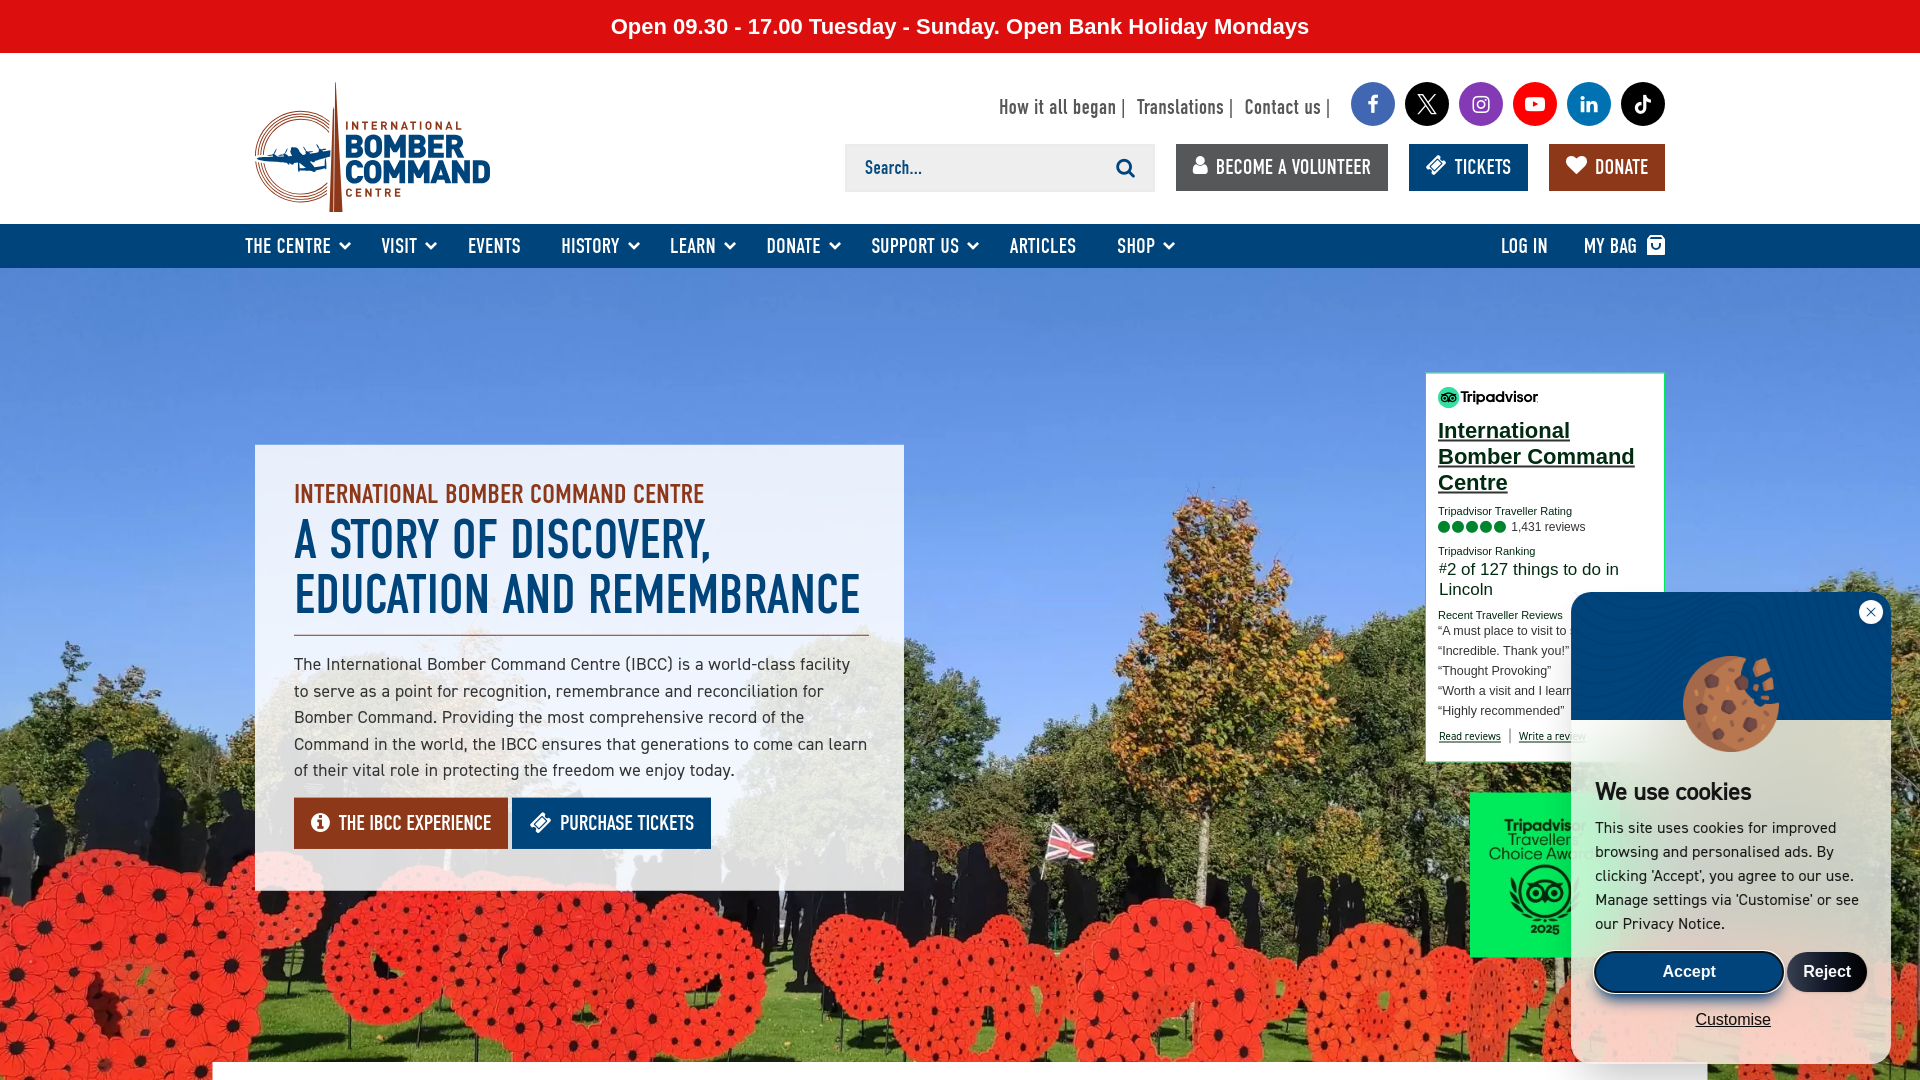The image size is (1920, 1080).
Task: Click Log In in the nav bar
Action: (1523, 246)
